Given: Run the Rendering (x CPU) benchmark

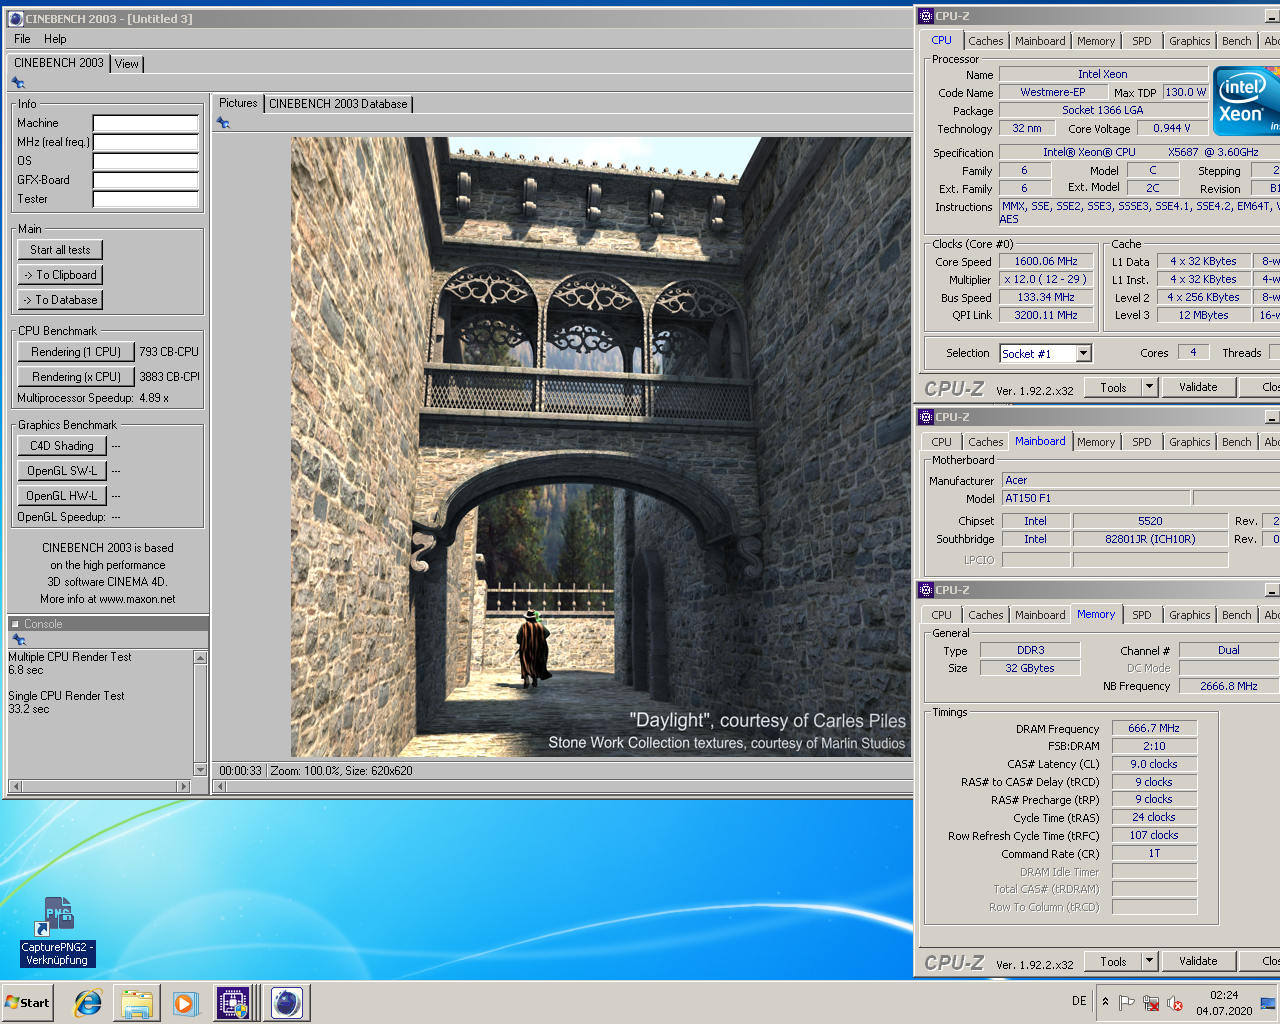Looking at the screenshot, I should point(76,377).
